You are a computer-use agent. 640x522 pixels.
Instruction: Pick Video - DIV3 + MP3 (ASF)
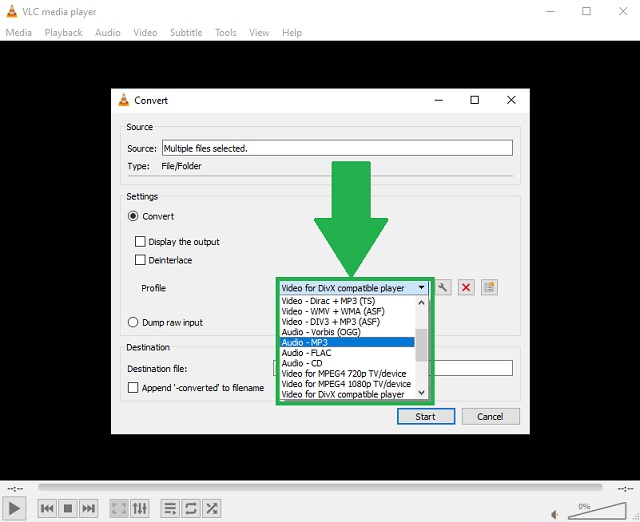point(347,322)
